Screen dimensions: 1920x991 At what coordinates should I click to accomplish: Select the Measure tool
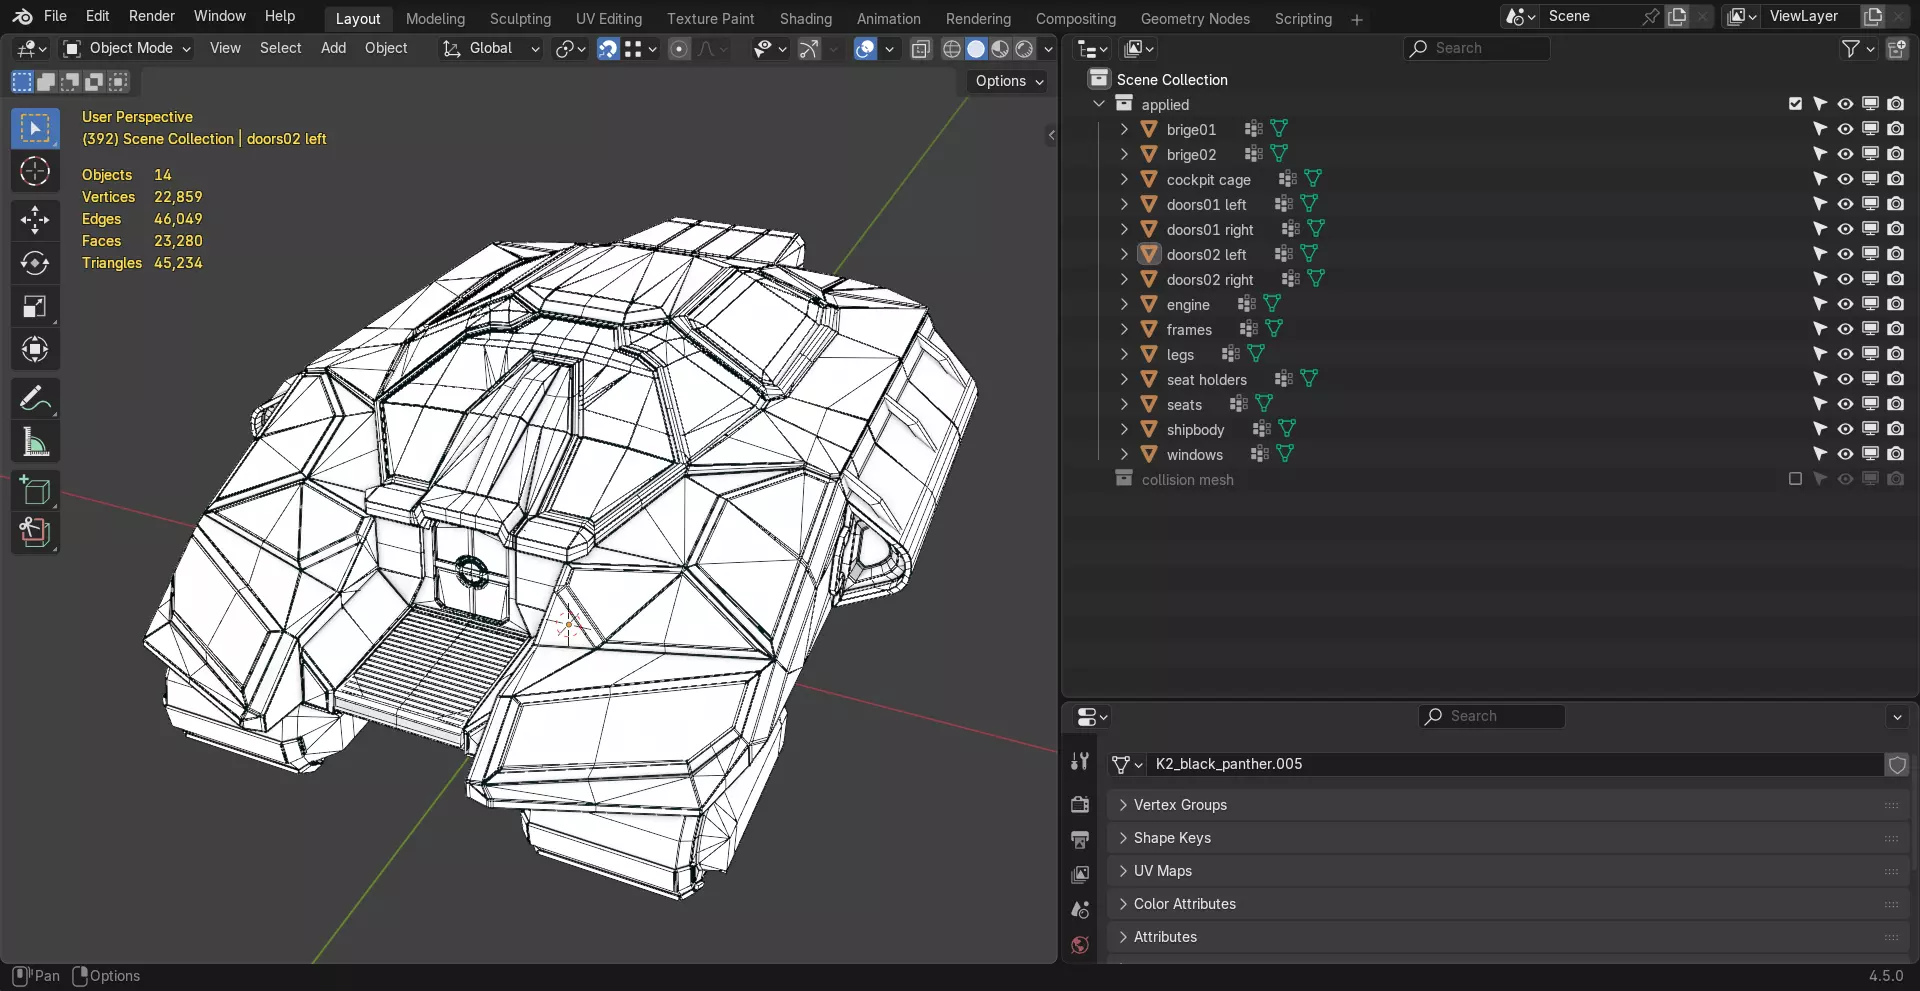tap(35, 442)
